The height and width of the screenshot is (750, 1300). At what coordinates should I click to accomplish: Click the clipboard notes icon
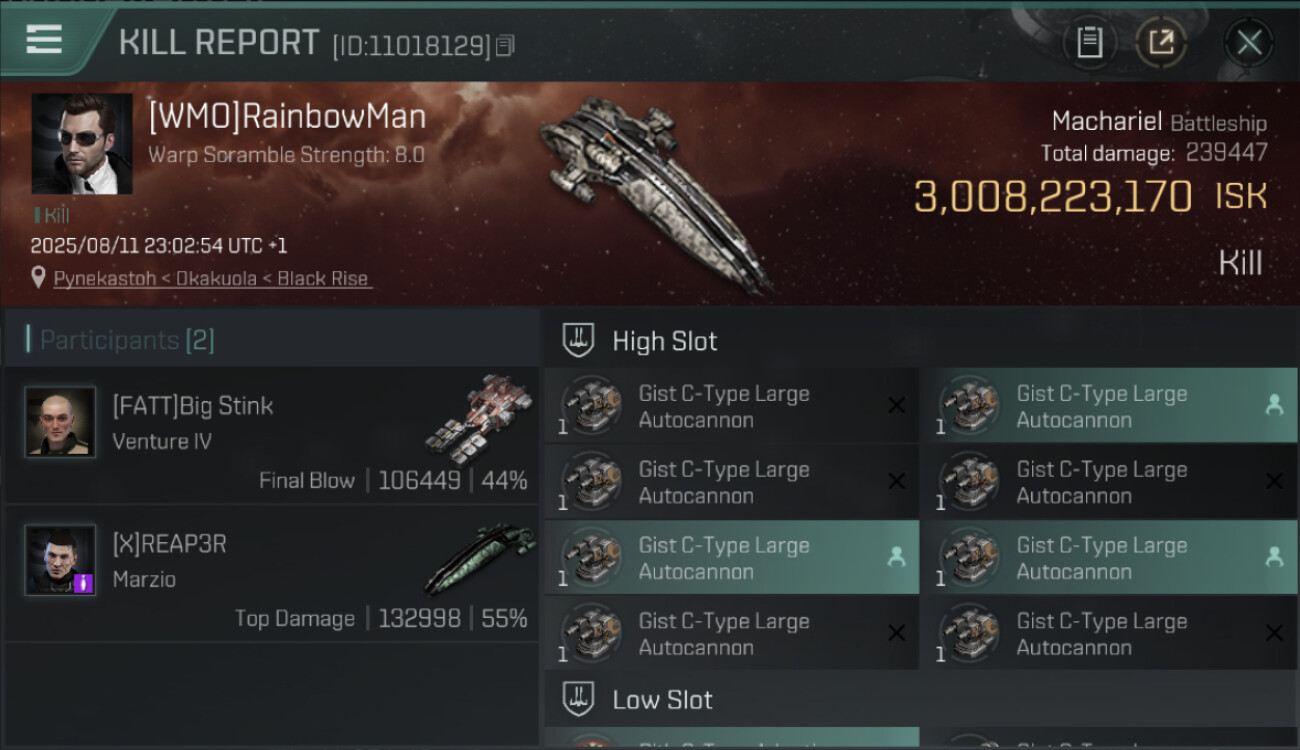point(1089,42)
